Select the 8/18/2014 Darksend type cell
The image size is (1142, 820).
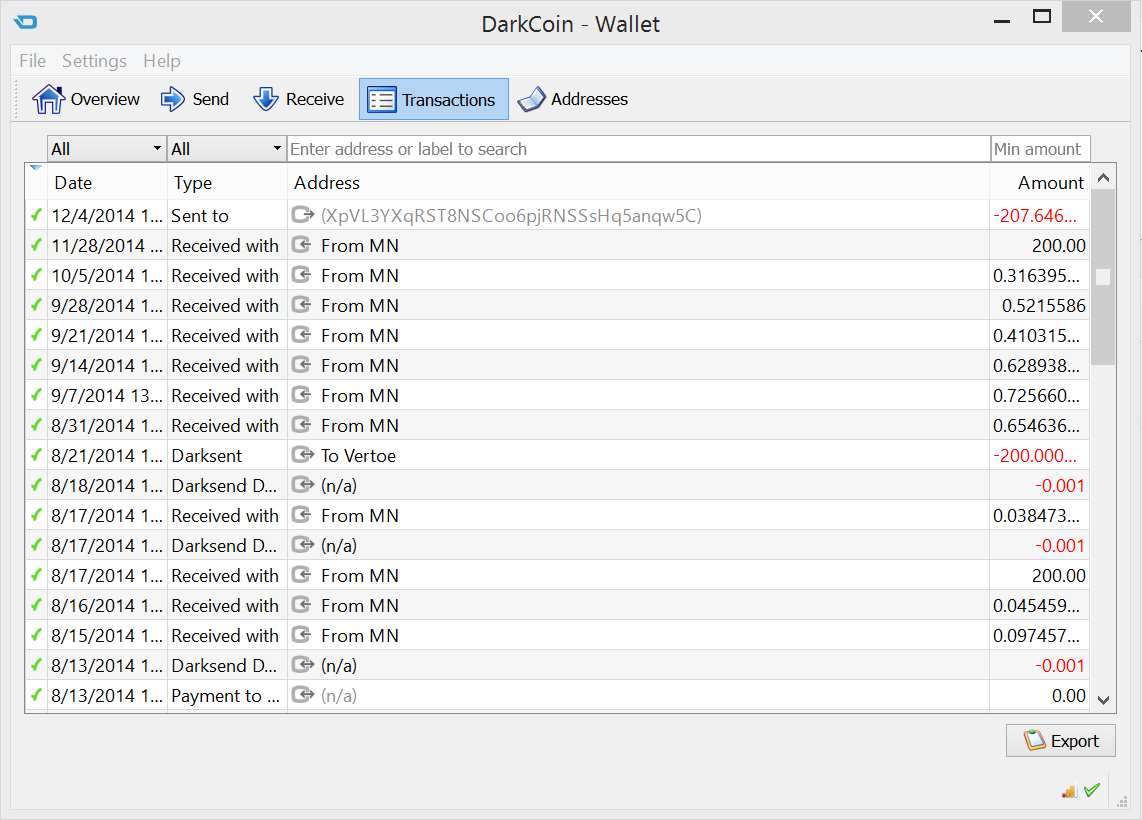[x=227, y=485]
